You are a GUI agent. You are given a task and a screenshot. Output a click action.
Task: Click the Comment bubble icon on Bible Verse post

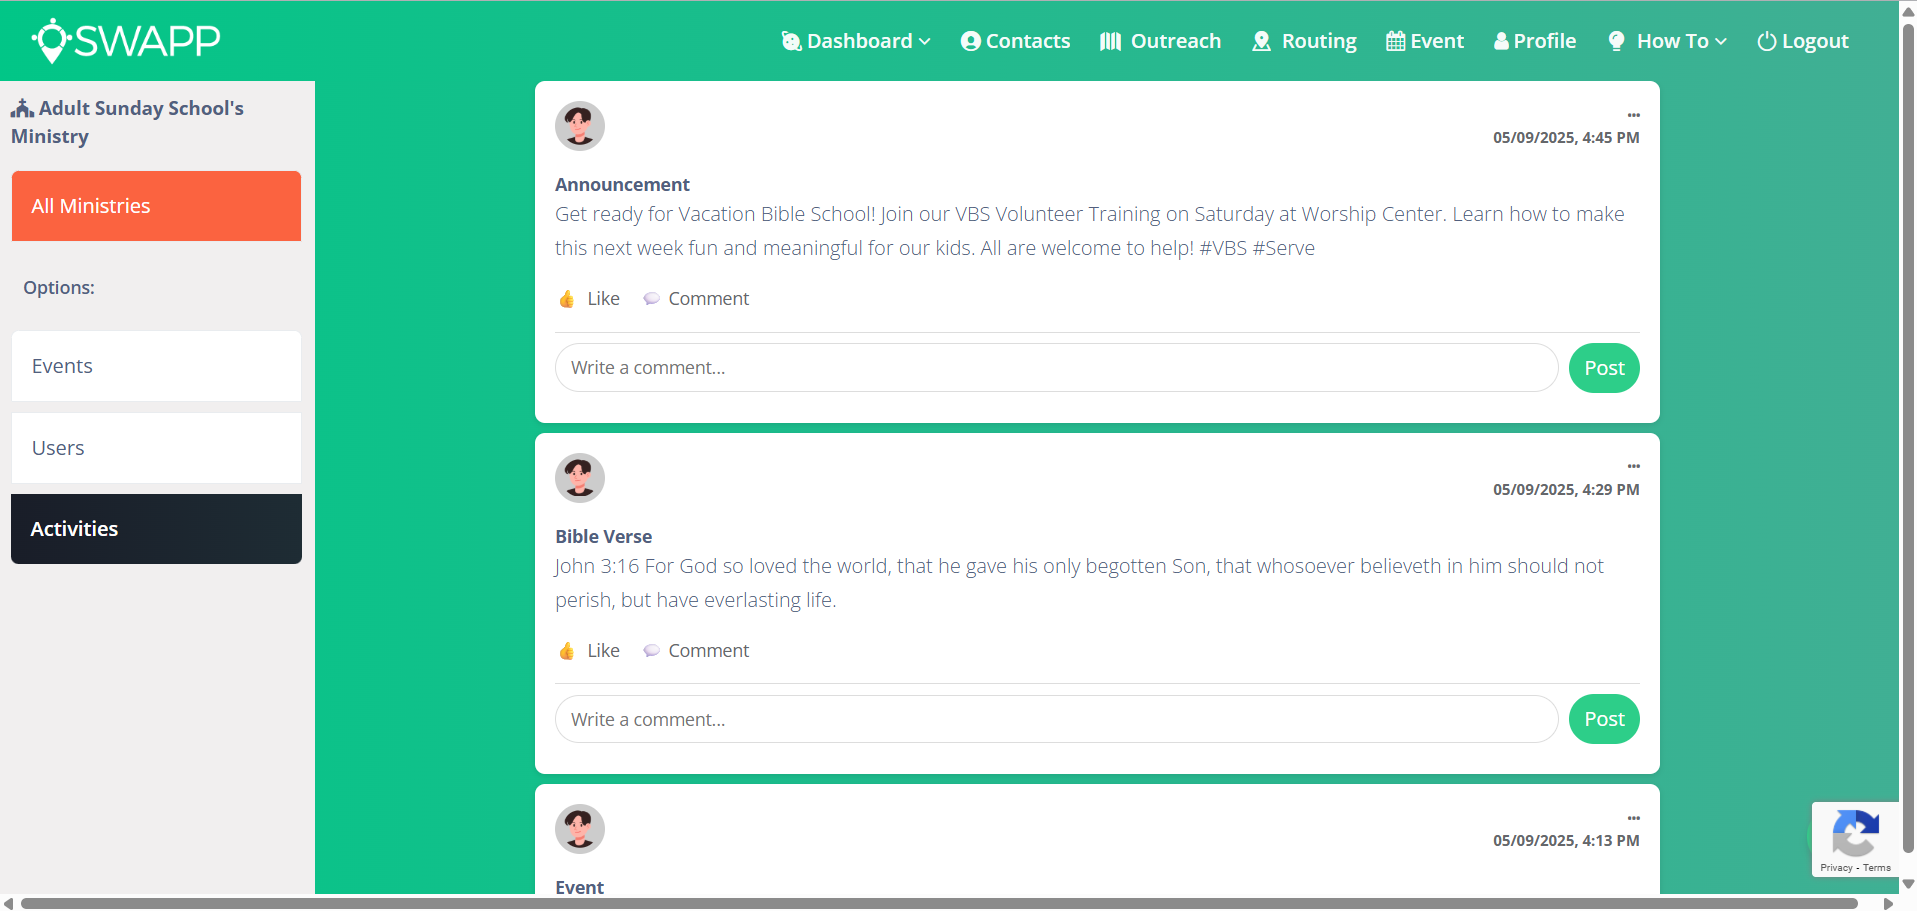coord(651,651)
